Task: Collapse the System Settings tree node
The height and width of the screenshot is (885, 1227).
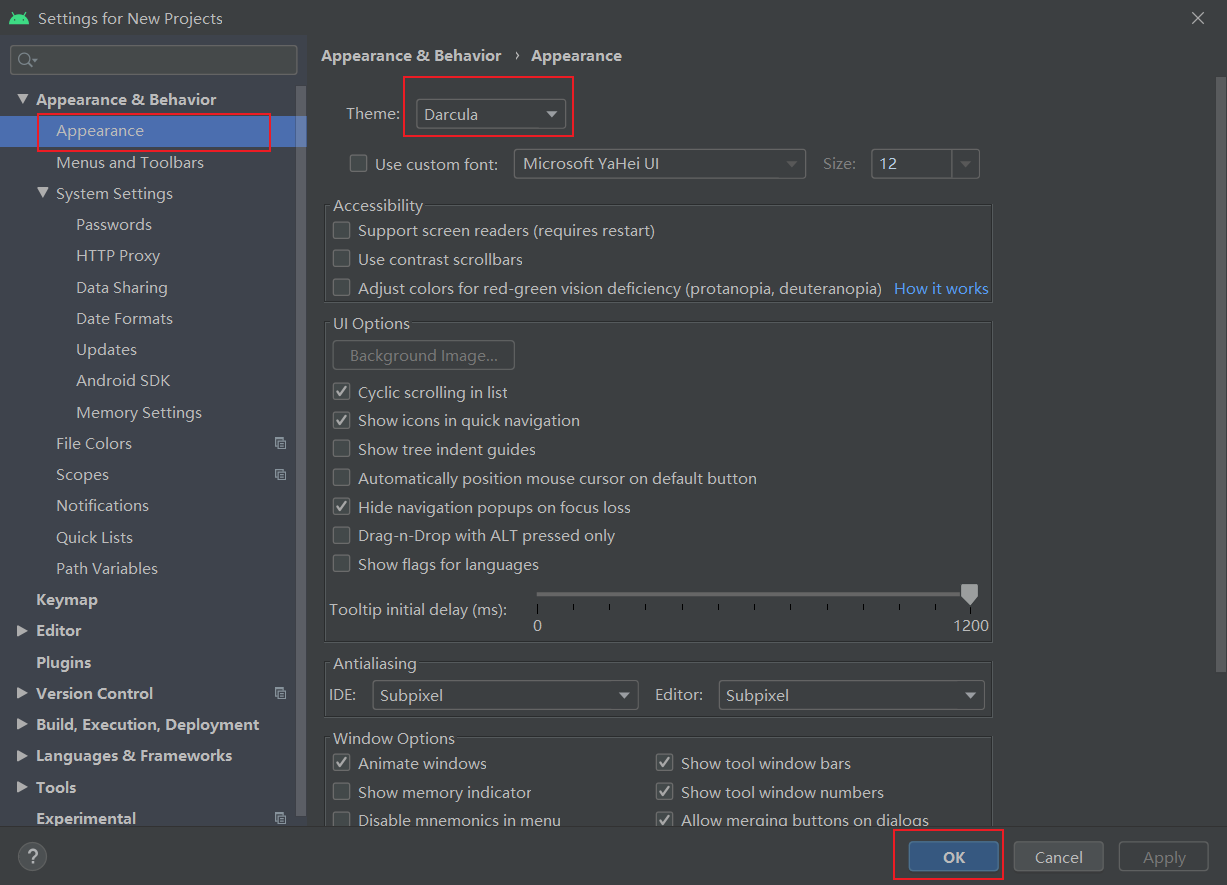Action: click(x=42, y=193)
